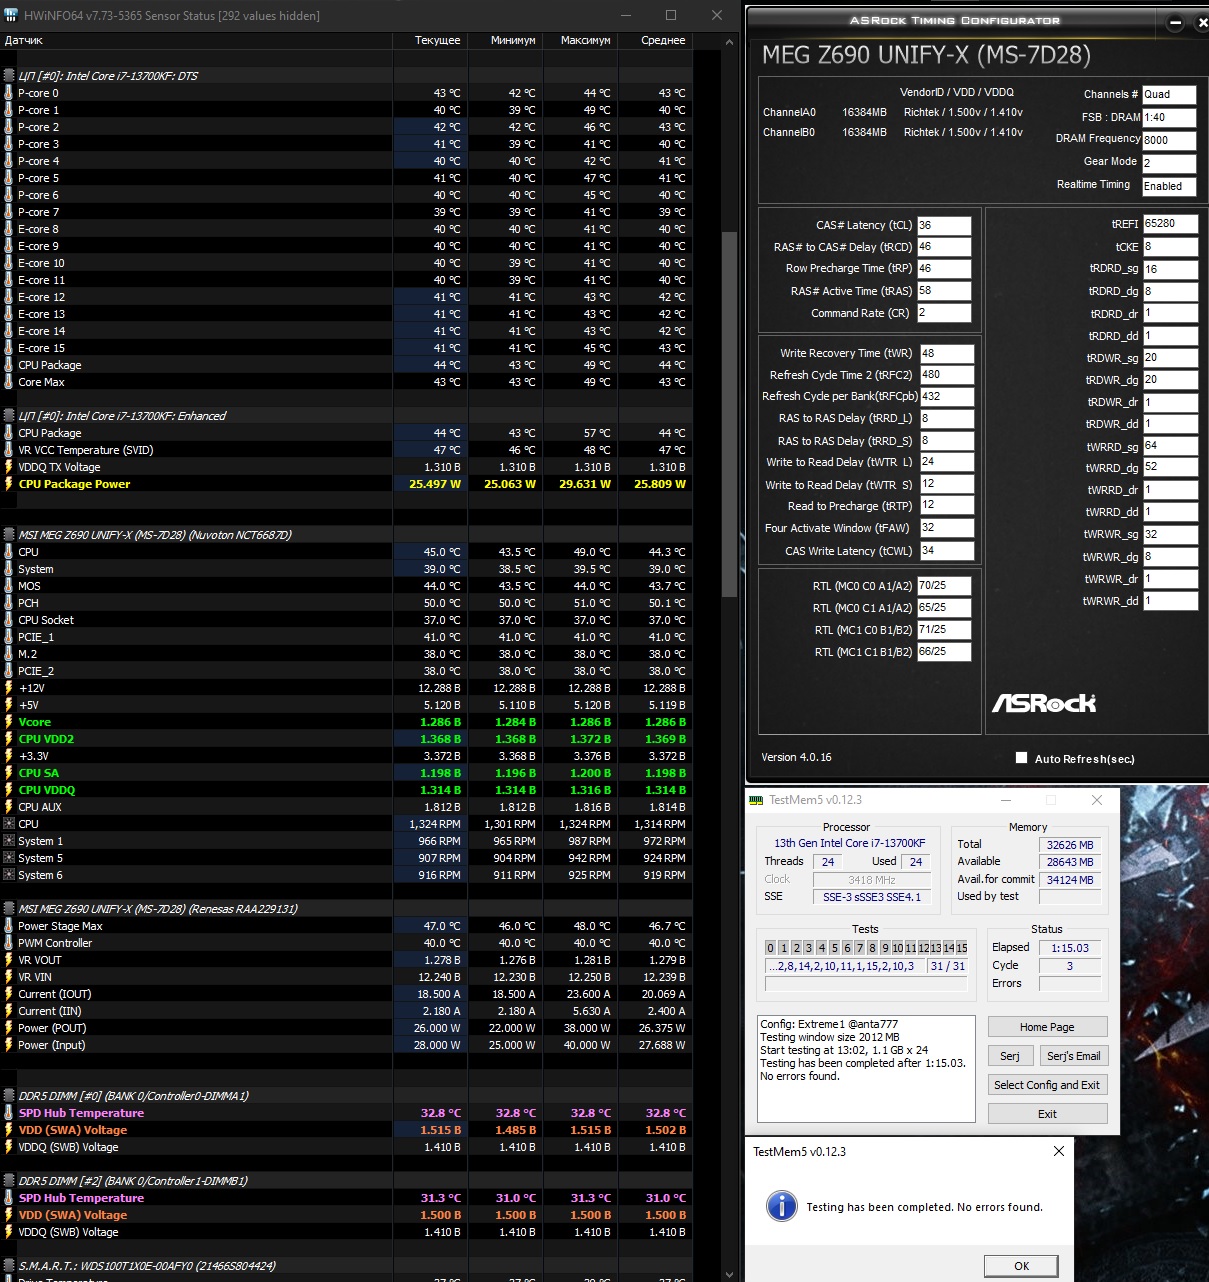Click the Максимум column header
The width and height of the screenshot is (1209, 1282).
click(580, 40)
